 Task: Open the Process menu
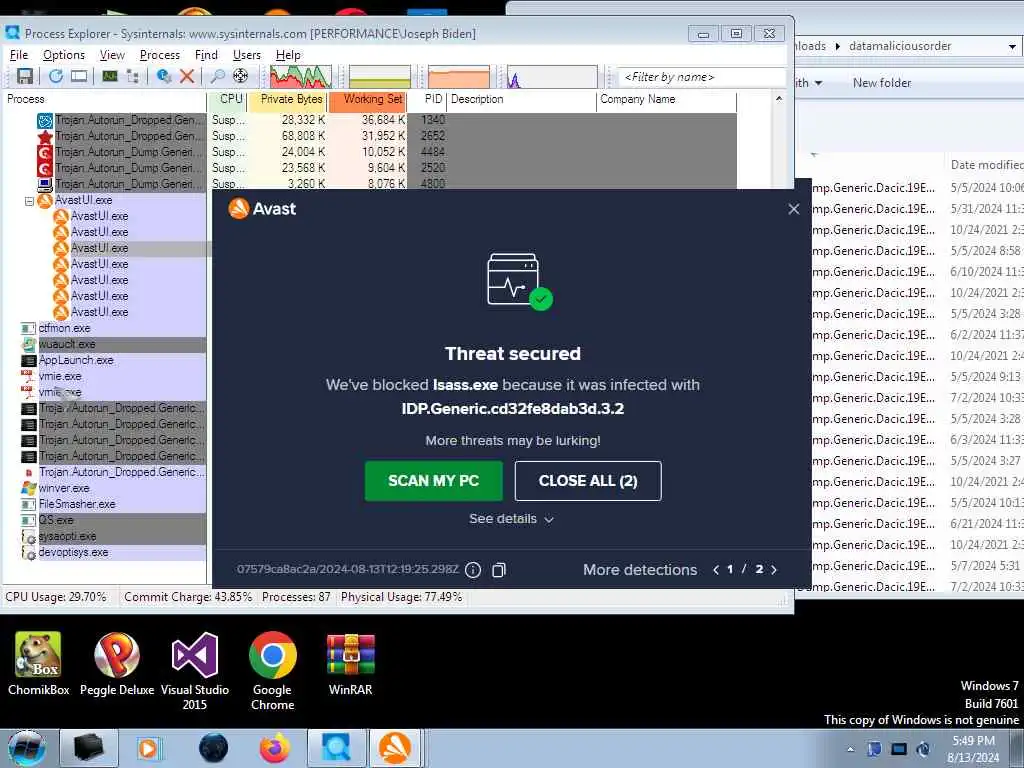[x=159, y=55]
